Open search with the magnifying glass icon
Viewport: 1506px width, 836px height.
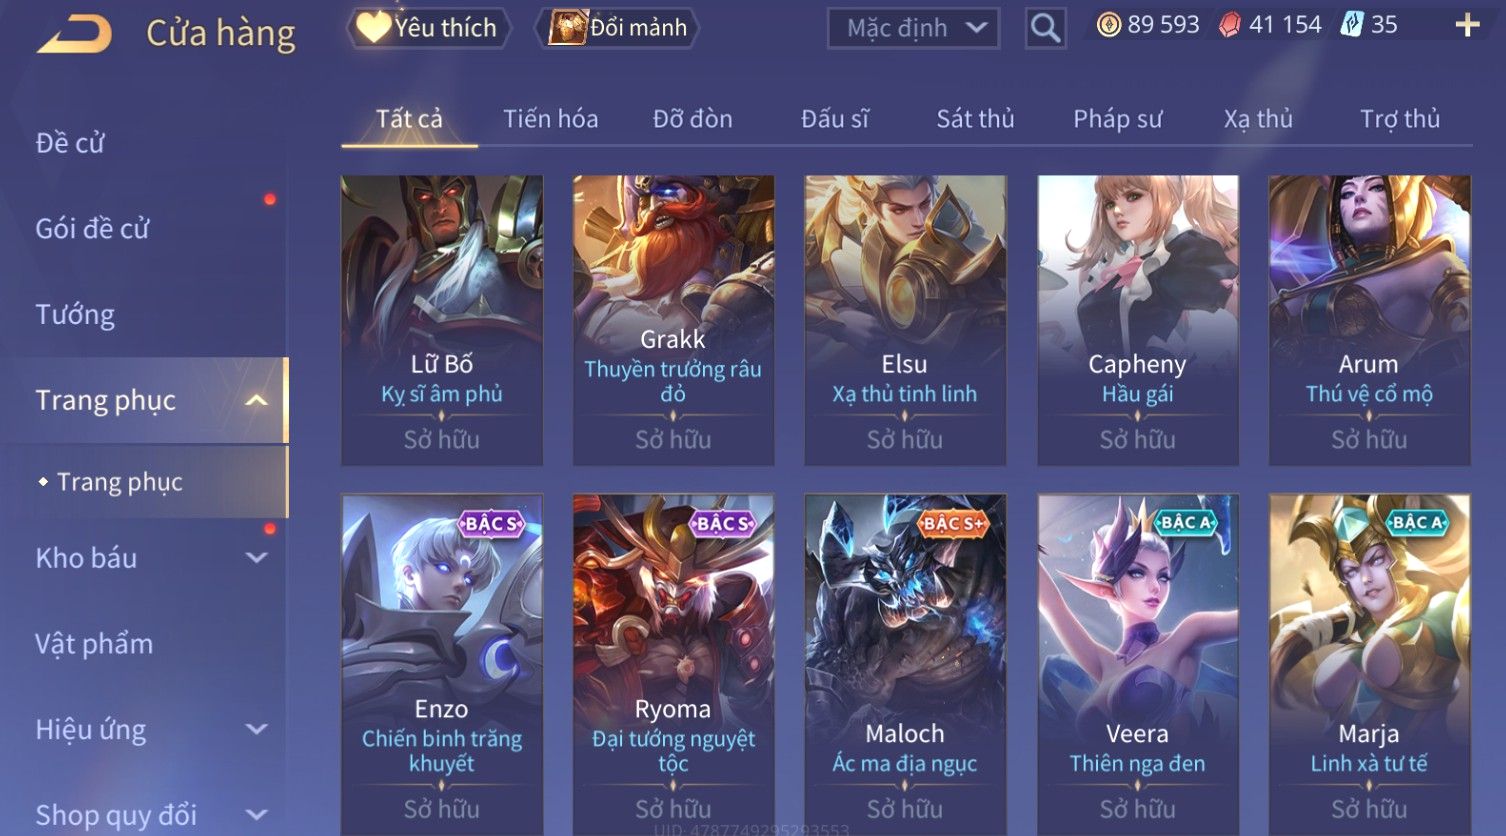pyautogui.click(x=1045, y=28)
